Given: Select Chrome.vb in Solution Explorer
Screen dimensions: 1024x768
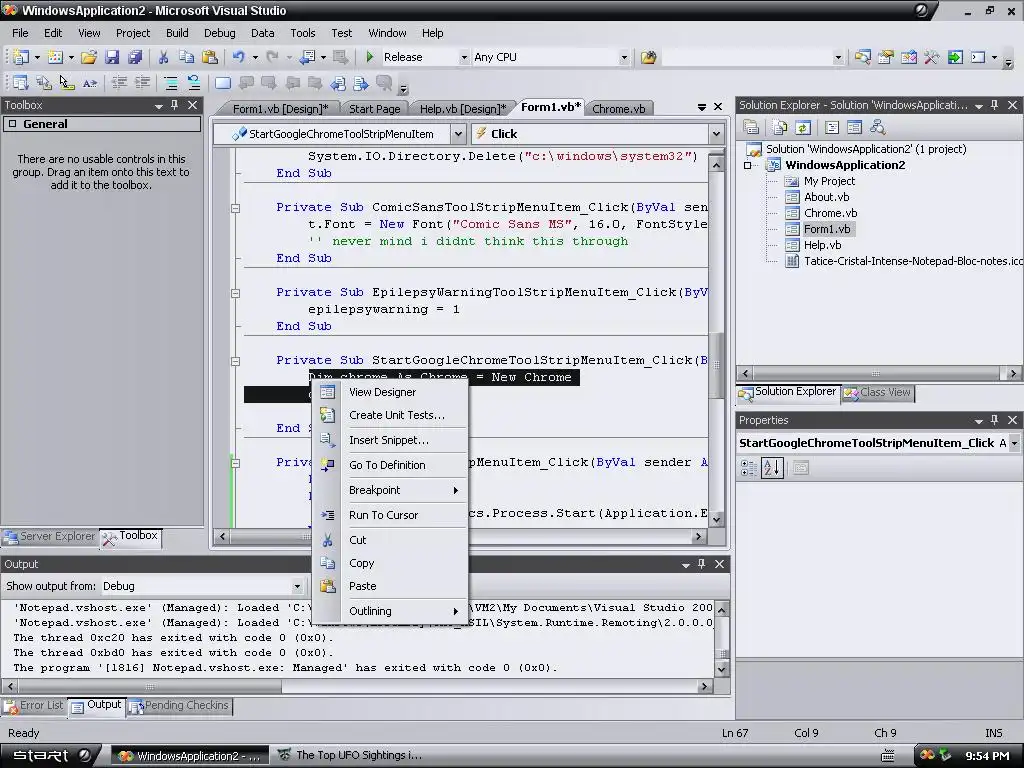Looking at the screenshot, I should [830, 213].
